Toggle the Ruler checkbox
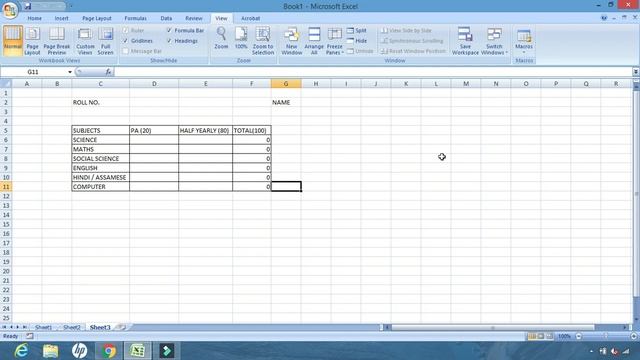 point(126,30)
